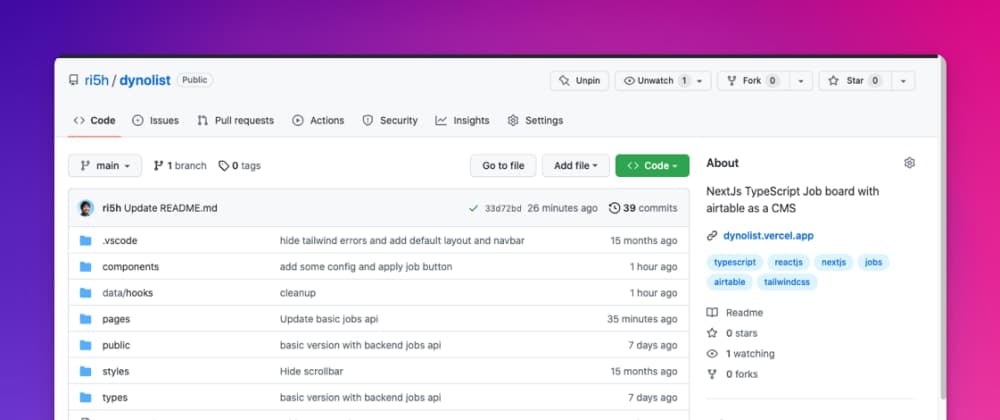Click the Go to file button

pos(503,166)
